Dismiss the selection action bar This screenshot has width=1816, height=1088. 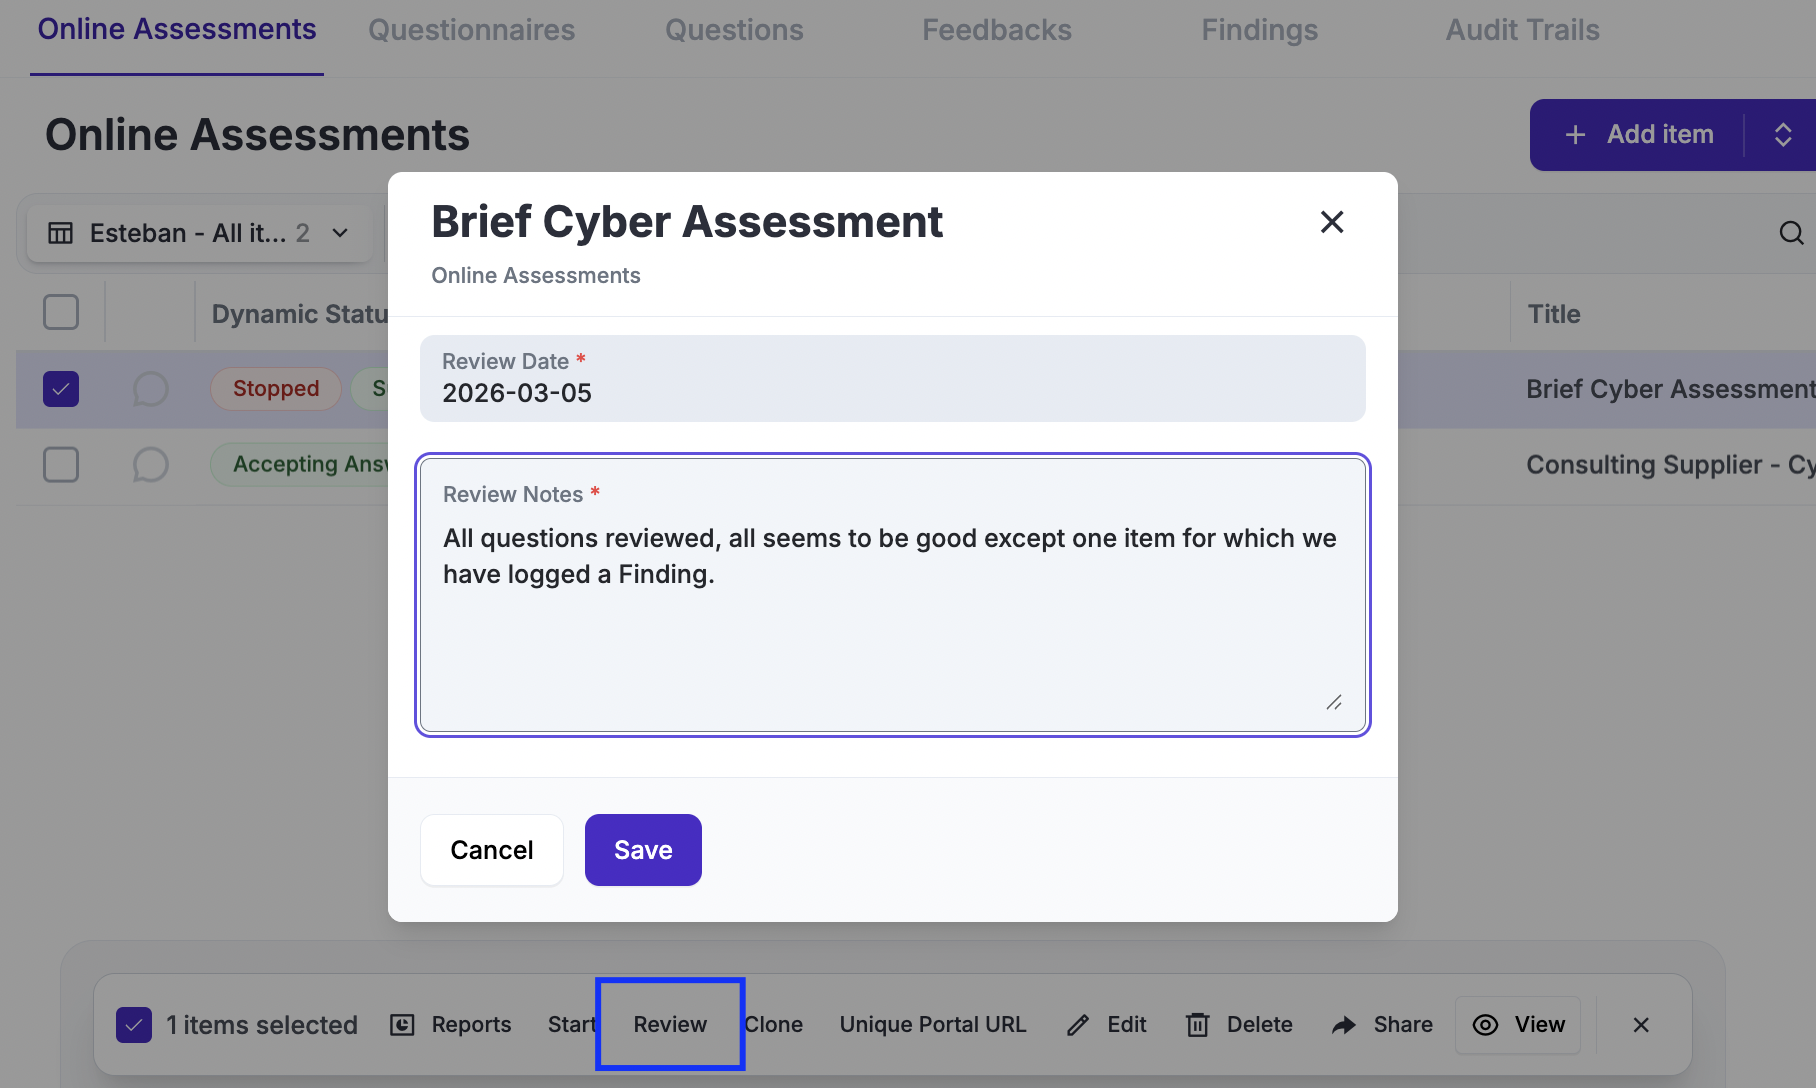coord(1641,1025)
